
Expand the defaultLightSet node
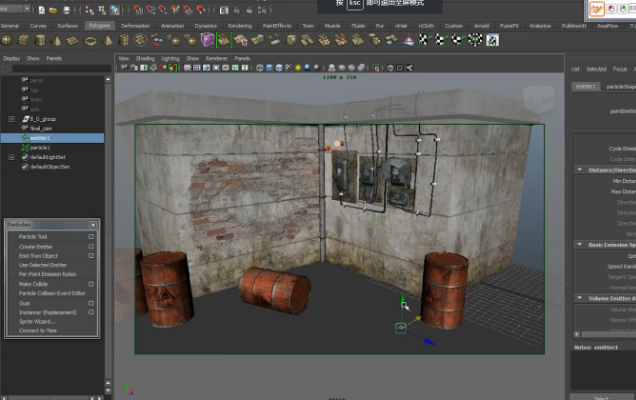pyautogui.click(x=11, y=157)
